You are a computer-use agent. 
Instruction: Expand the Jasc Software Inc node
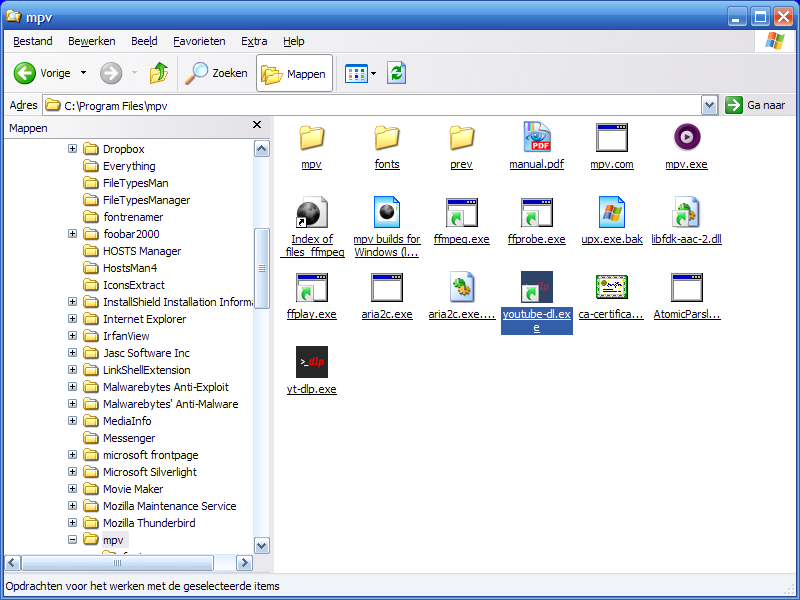point(72,353)
